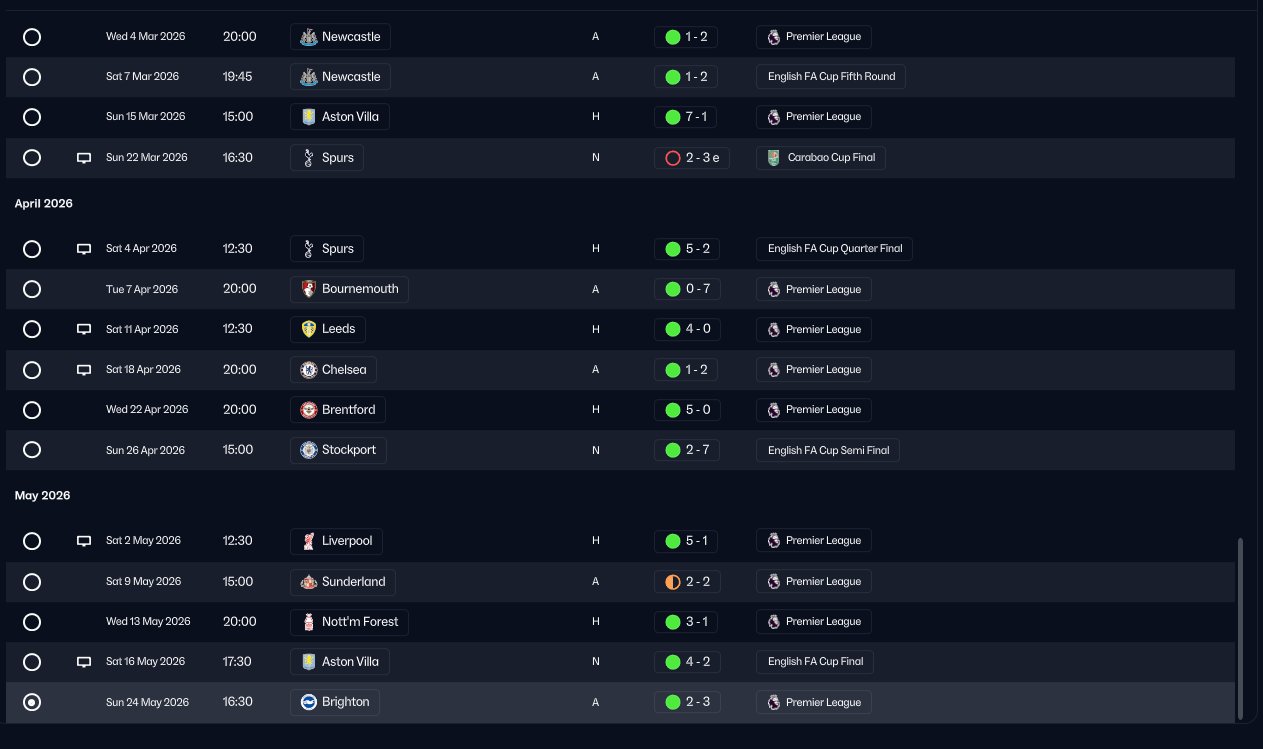The image size is (1263, 749).
Task: Select the radio button for Aston Villa home match
Action: click(32, 117)
